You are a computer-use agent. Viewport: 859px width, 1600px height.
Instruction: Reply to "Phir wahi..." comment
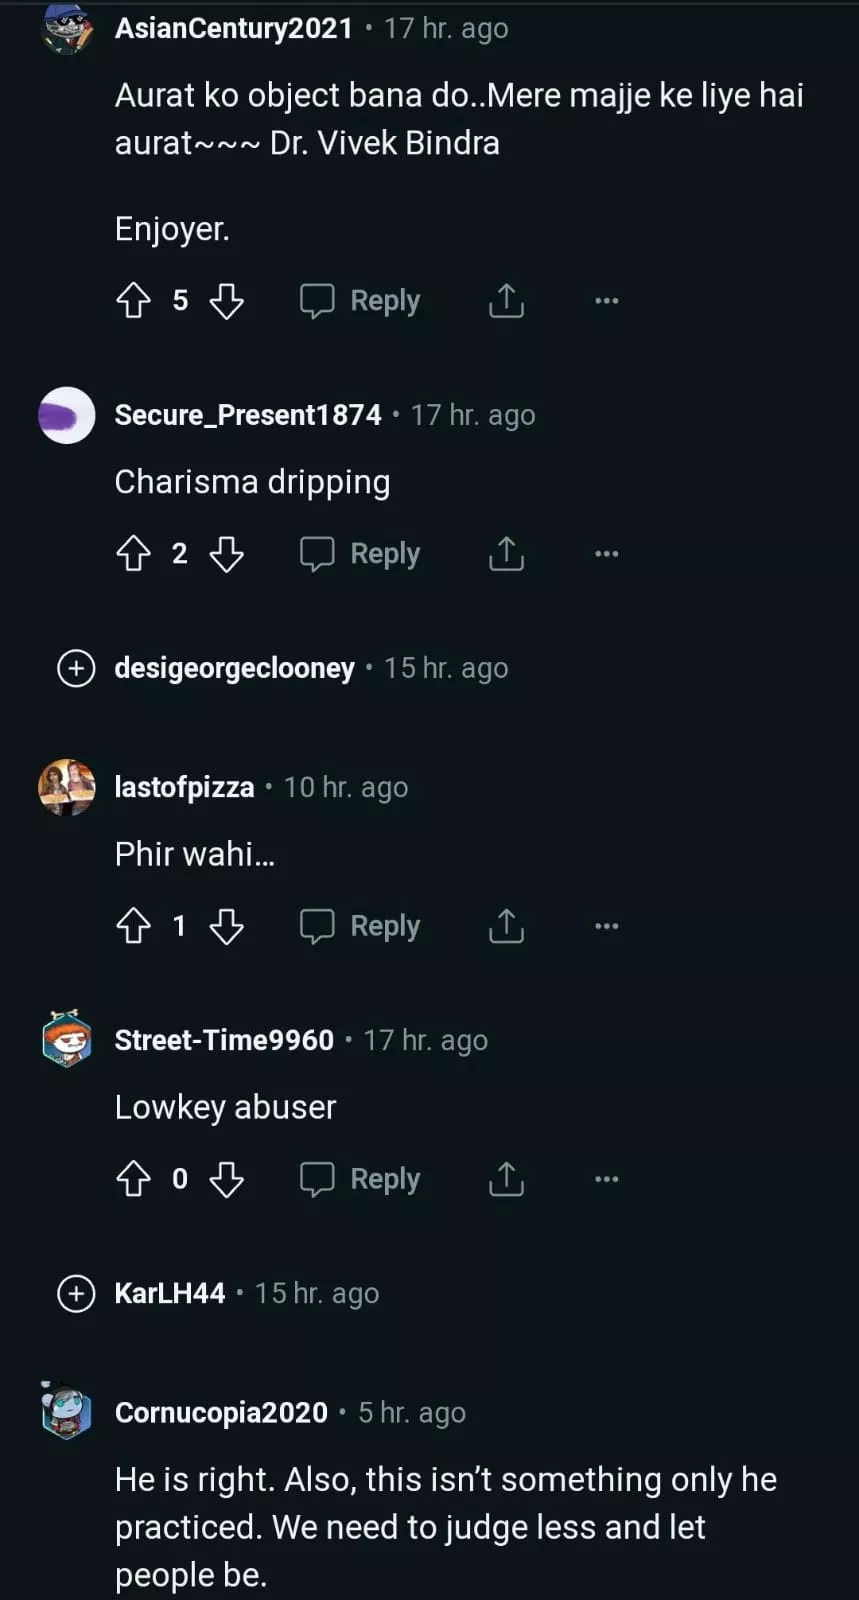(x=361, y=926)
